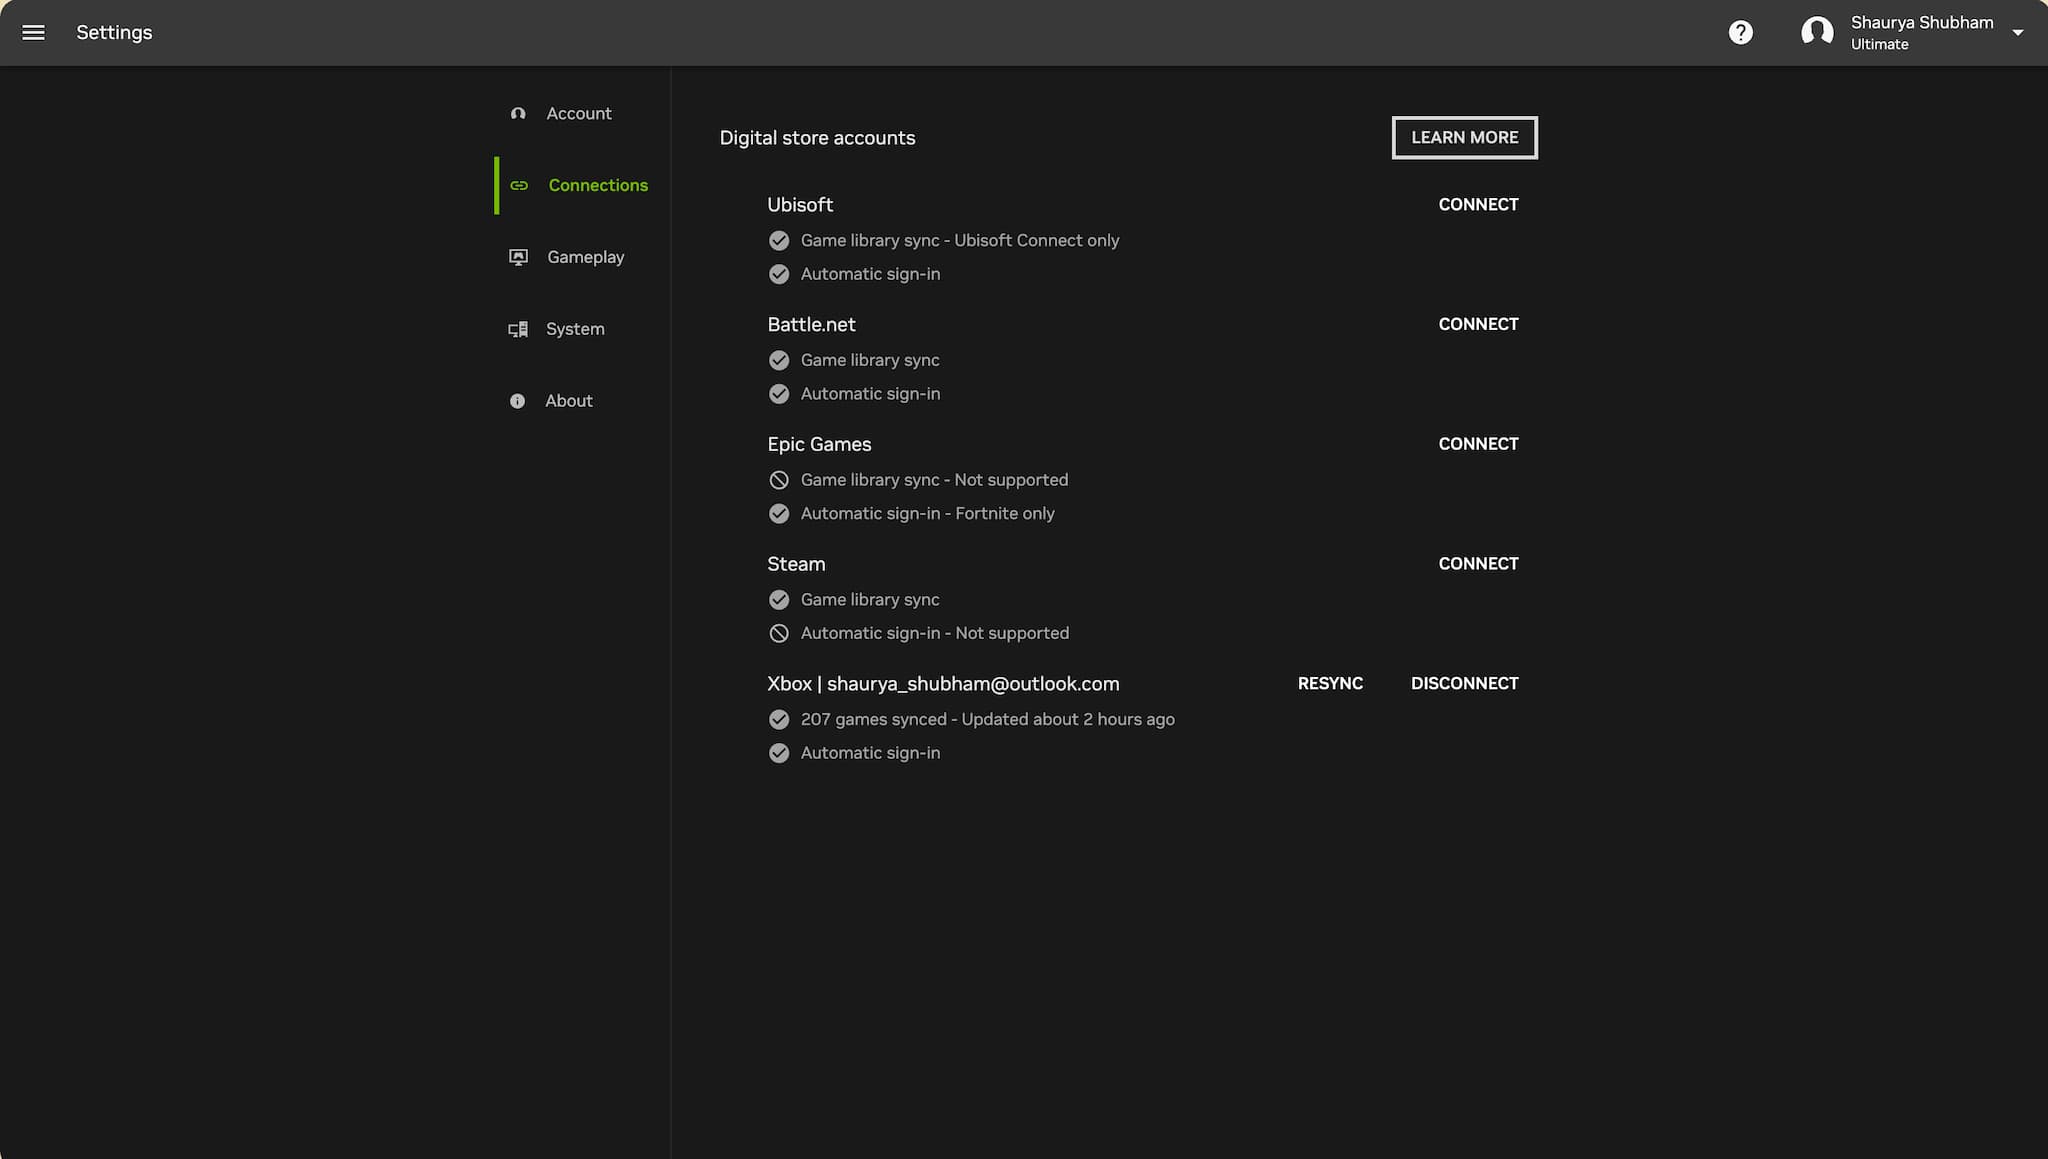Disconnect the Xbox account
This screenshot has height=1159, width=2048.
pos(1464,684)
